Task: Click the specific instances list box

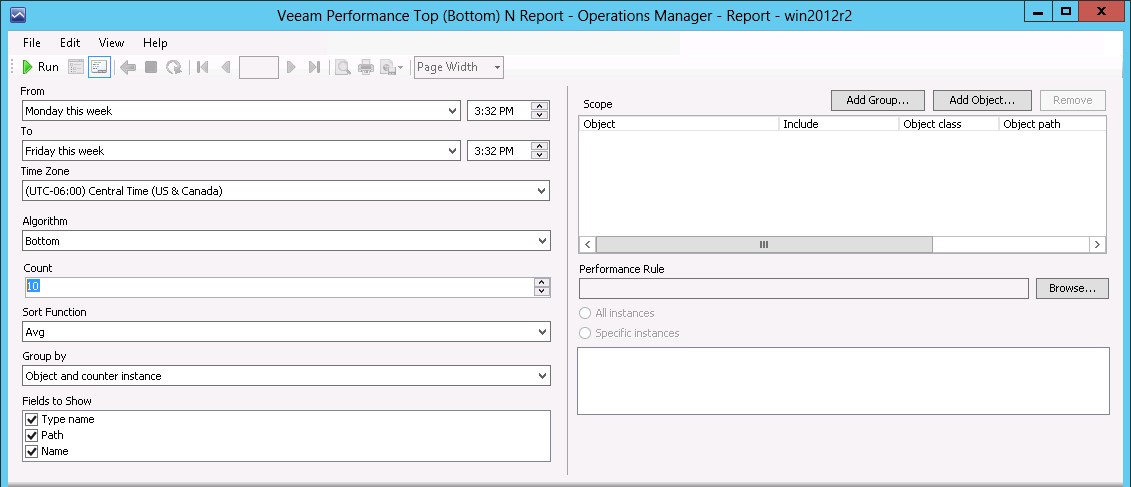Action: point(843,381)
